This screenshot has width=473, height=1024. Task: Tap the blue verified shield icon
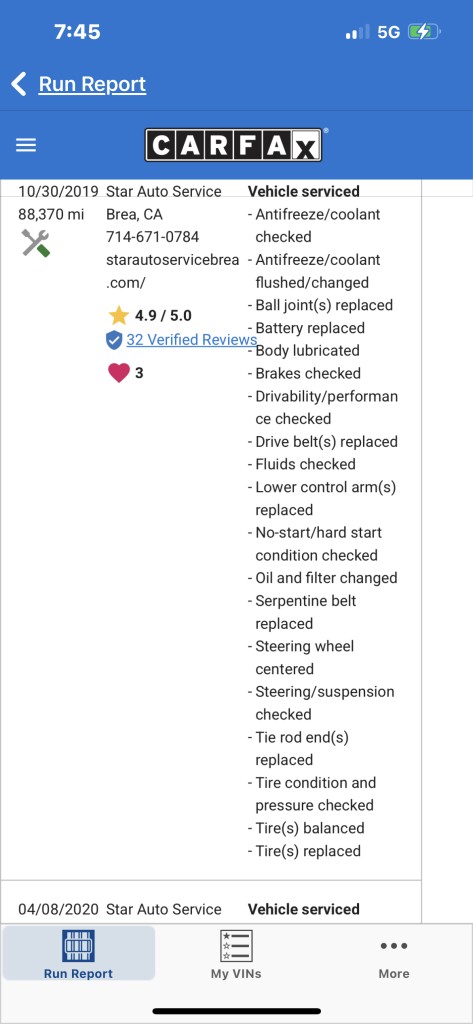coord(114,340)
